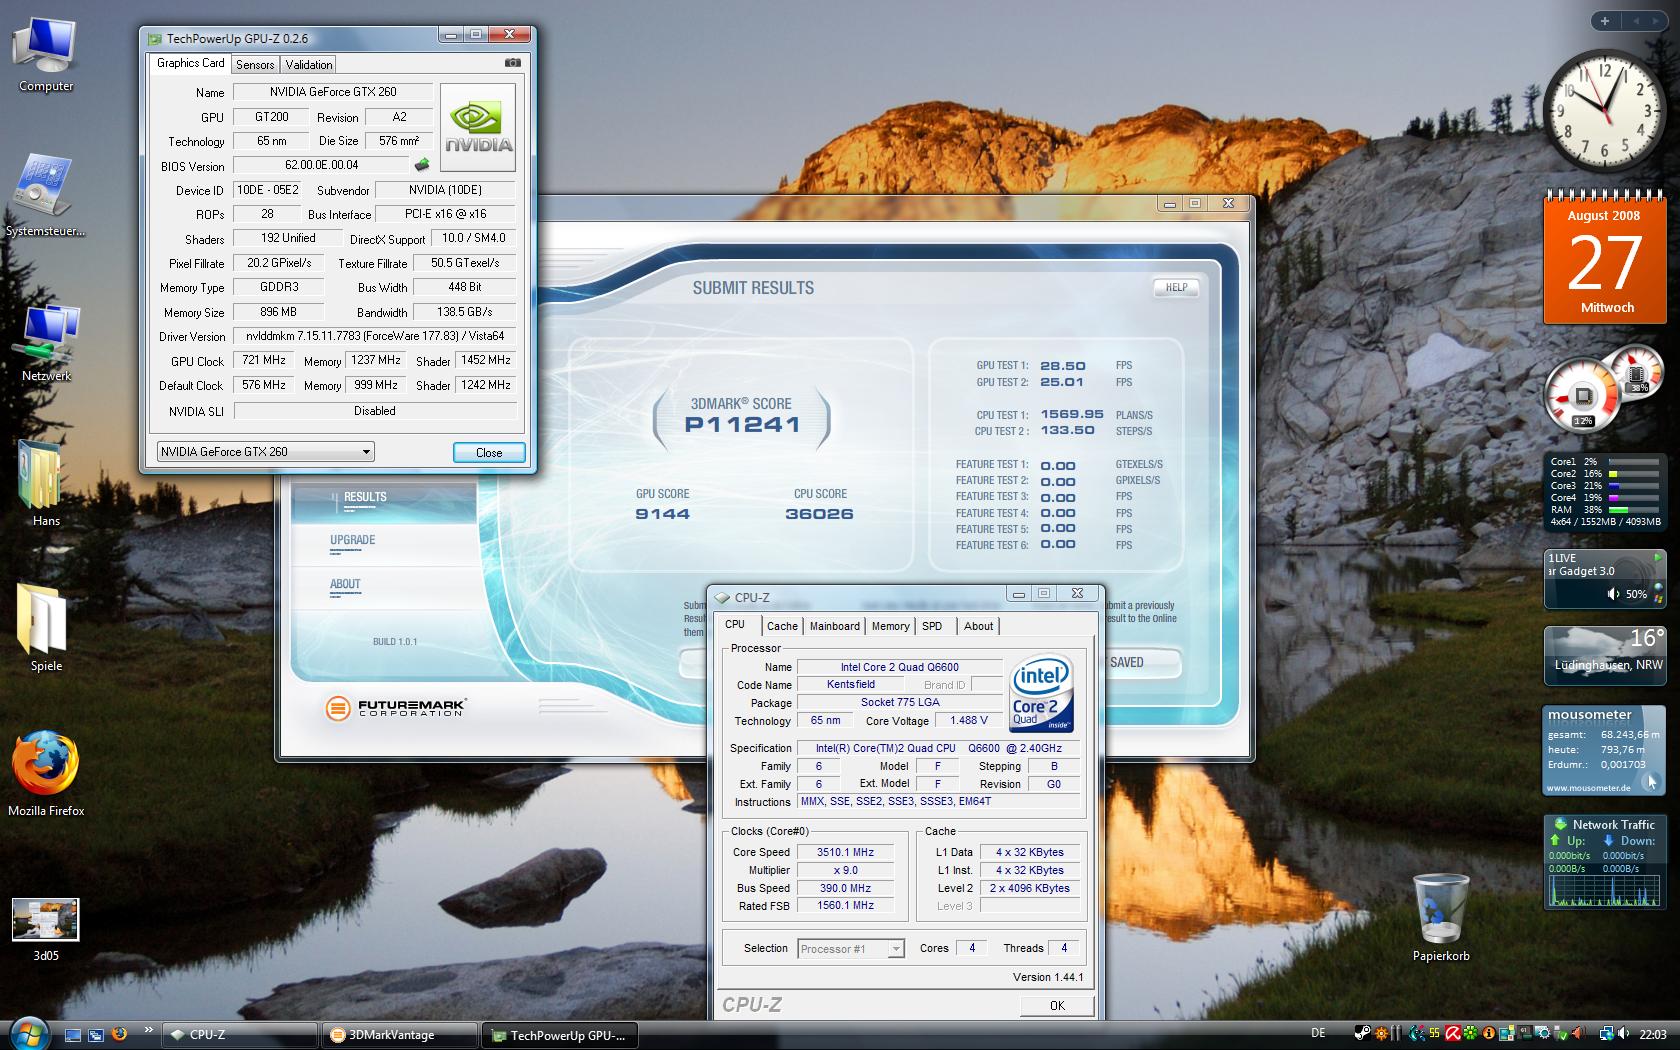
Task: Click the NVIDIA logo in GPU-Z
Action: pos(478,126)
